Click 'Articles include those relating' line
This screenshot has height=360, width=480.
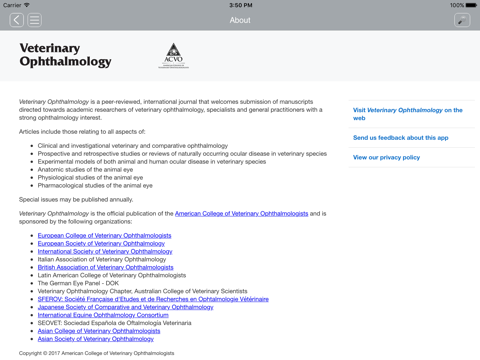pyautogui.click(x=82, y=132)
